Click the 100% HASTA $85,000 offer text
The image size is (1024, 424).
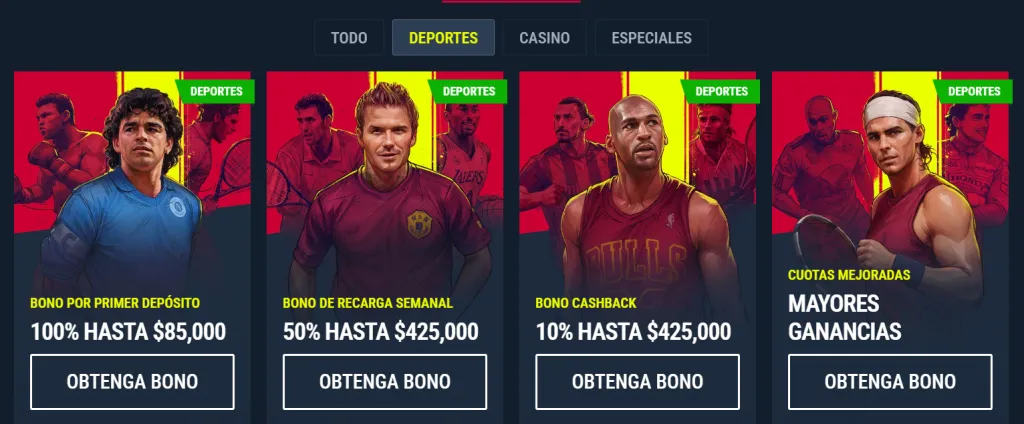(128, 332)
